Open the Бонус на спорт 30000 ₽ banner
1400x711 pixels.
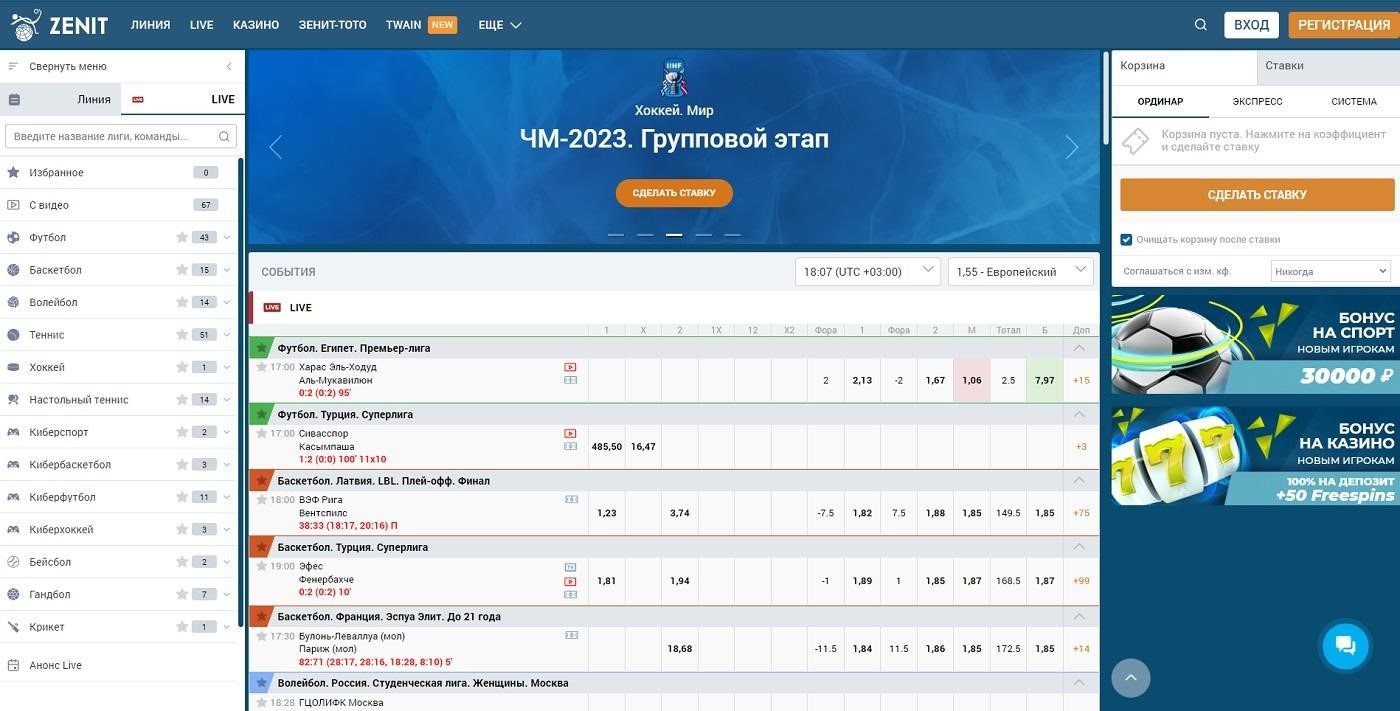[1256, 343]
